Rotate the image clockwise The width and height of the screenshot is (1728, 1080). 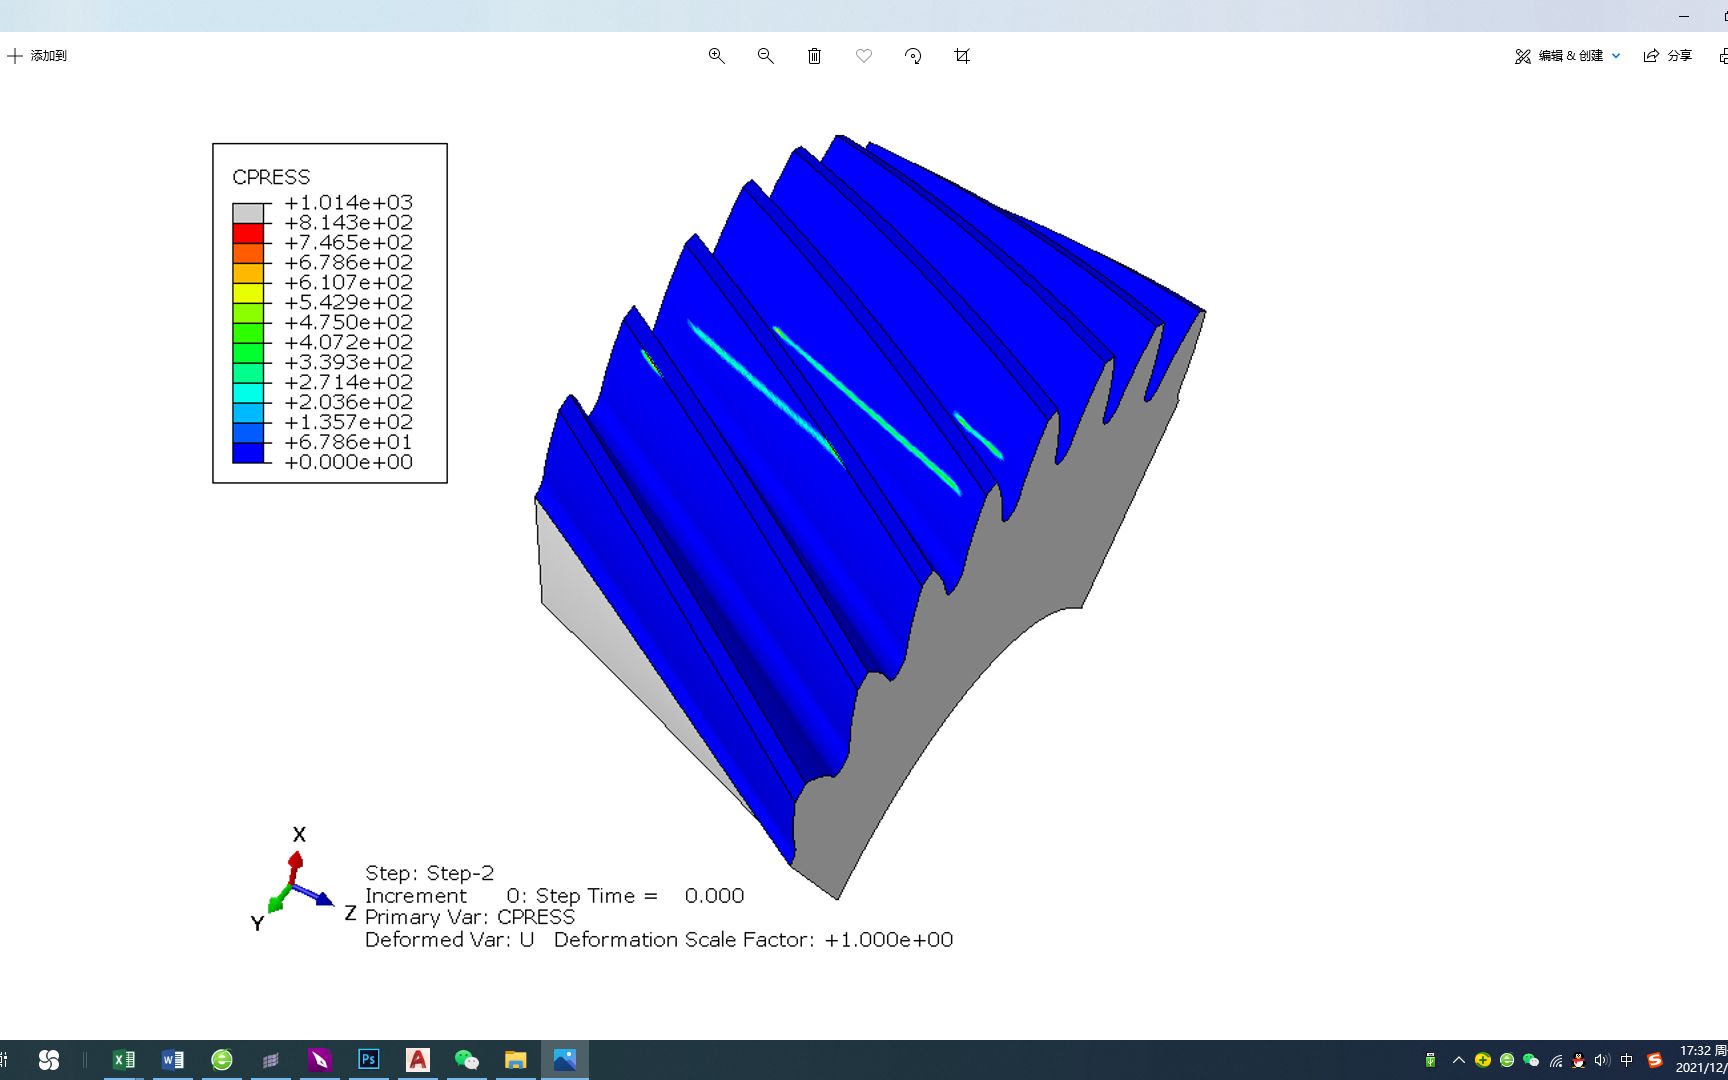[913, 56]
